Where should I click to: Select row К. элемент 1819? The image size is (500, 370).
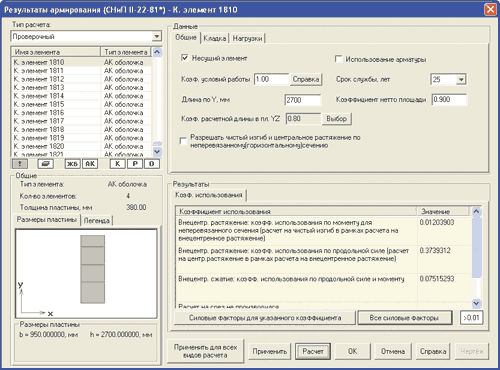pyautogui.click(x=82, y=138)
